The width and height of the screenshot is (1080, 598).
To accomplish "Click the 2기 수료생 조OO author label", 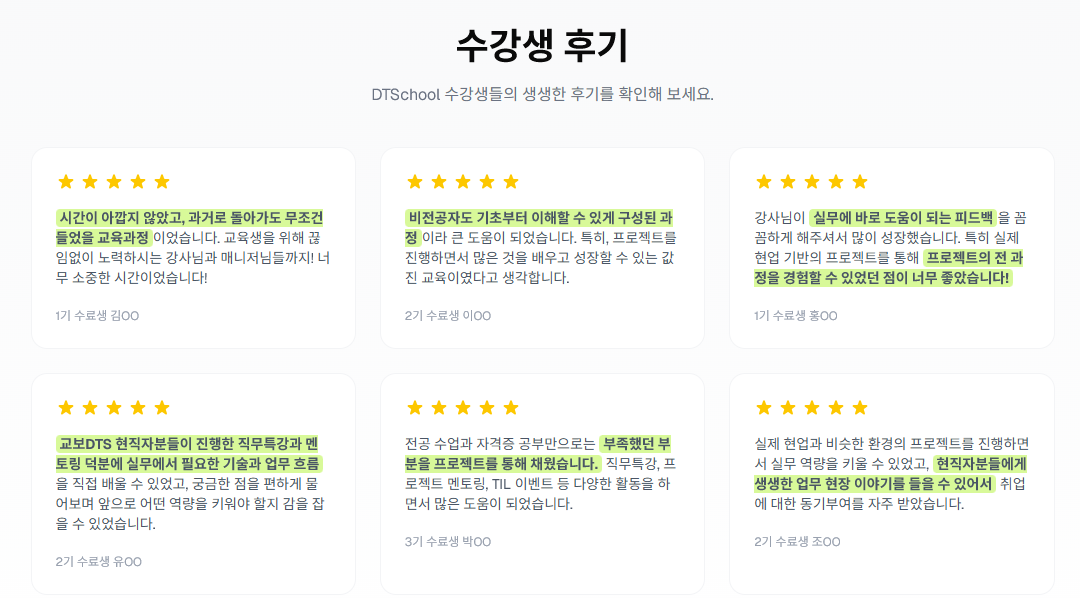I will (797, 542).
